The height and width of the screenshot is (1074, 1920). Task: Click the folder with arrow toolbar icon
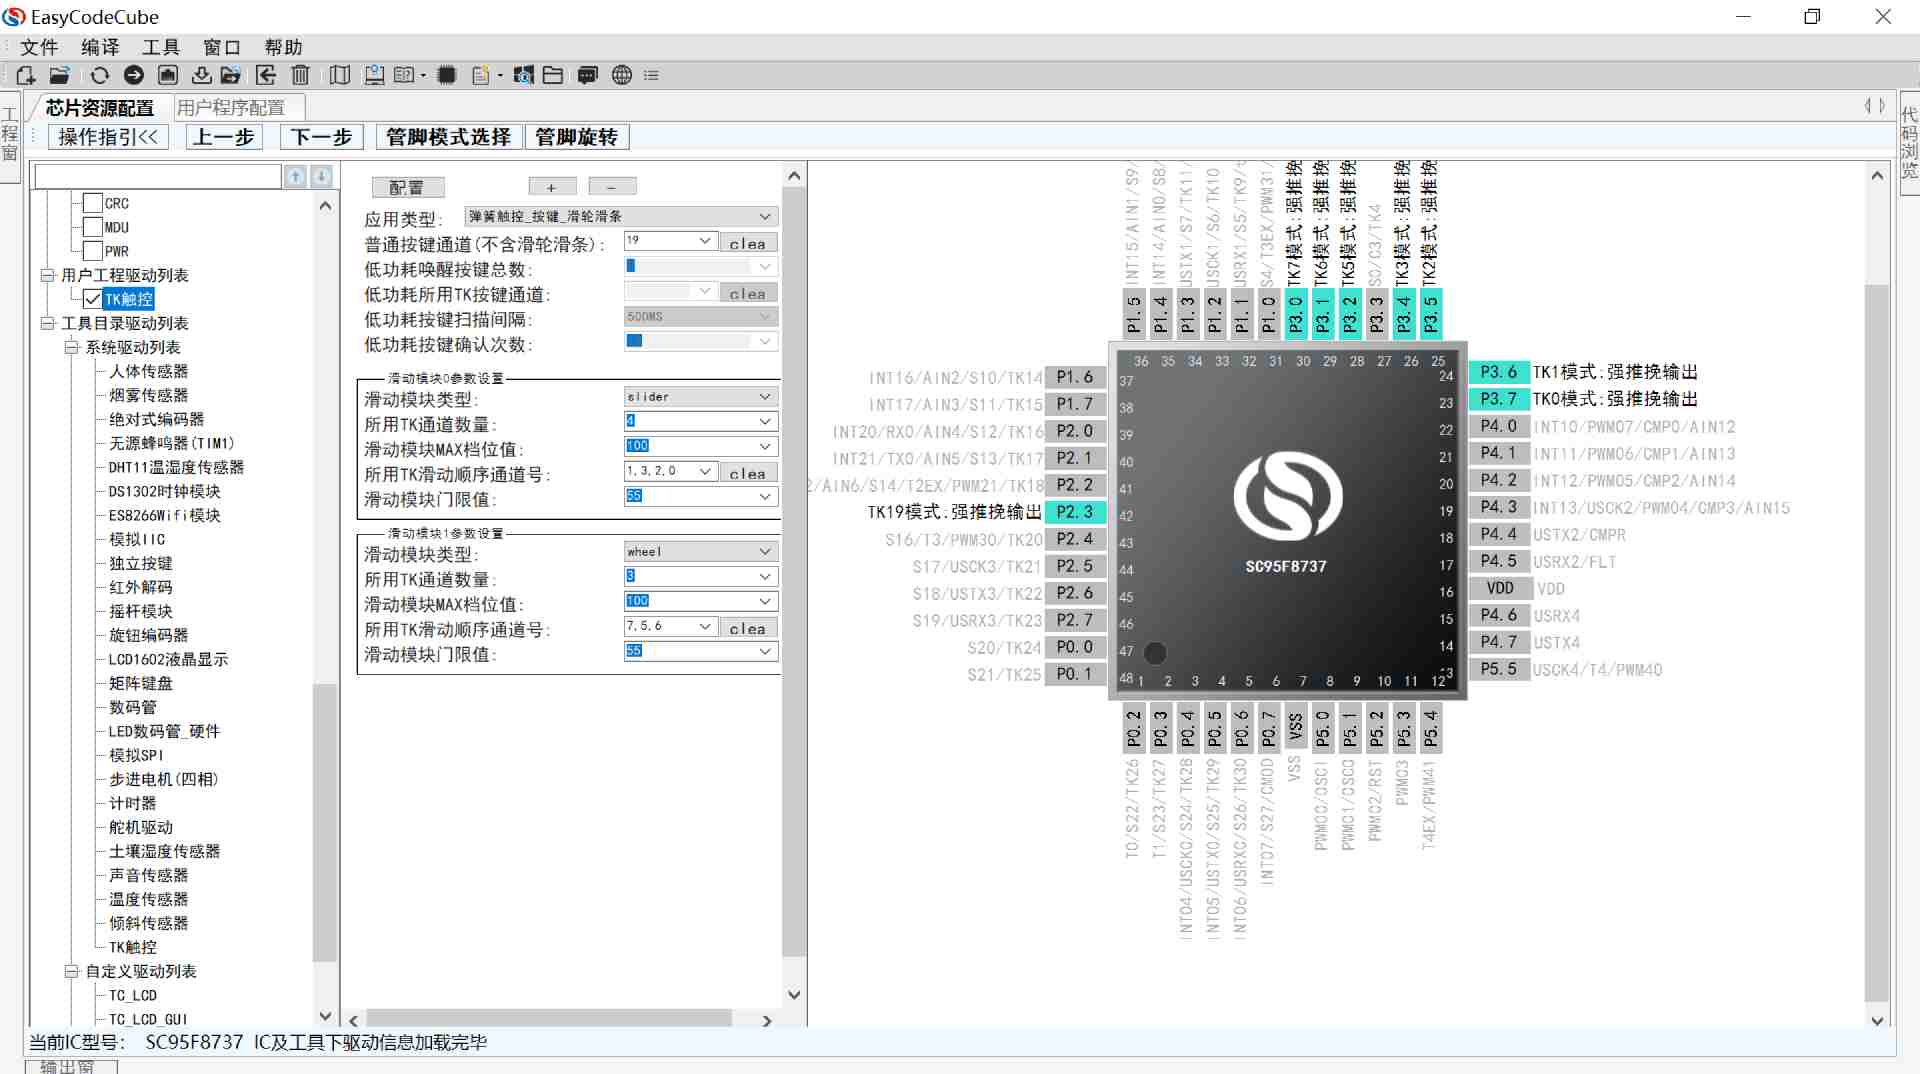[231, 75]
